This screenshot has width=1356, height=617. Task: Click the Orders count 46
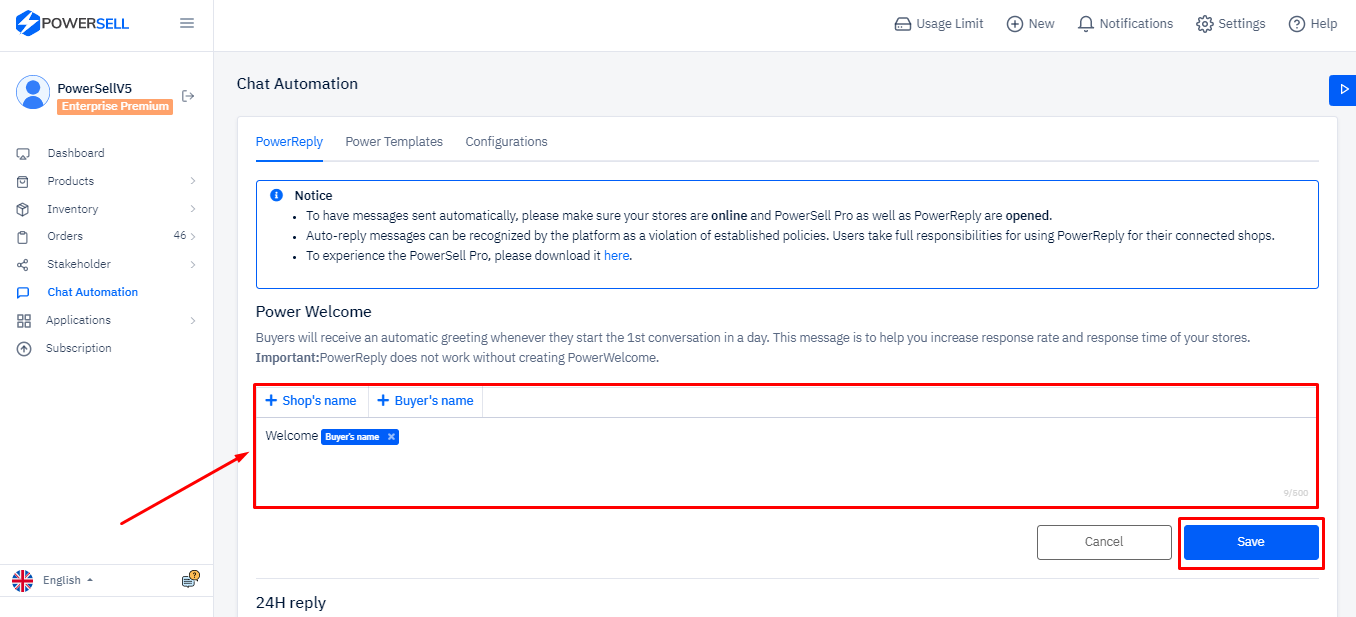click(x=180, y=236)
